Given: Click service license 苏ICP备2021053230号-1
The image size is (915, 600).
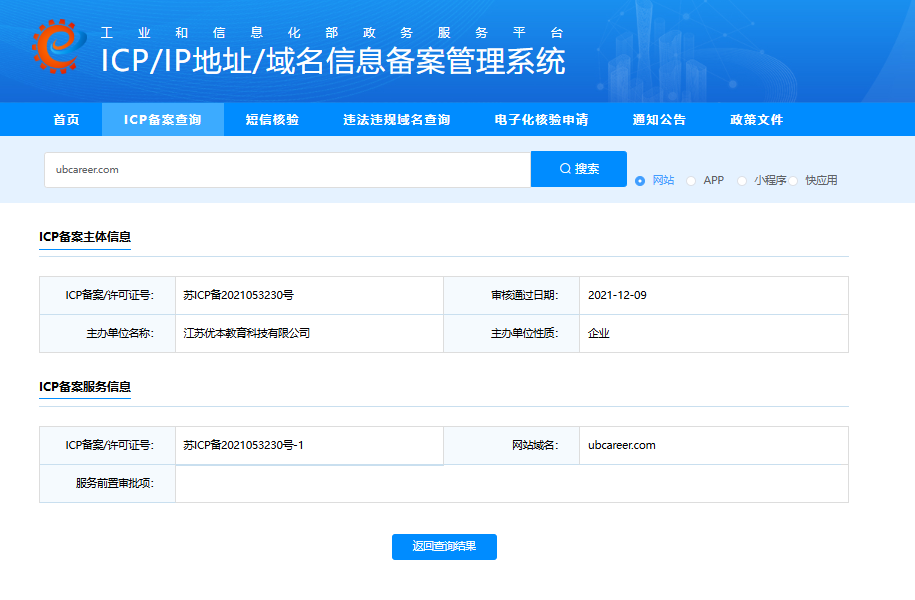Looking at the screenshot, I should pos(243,445).
